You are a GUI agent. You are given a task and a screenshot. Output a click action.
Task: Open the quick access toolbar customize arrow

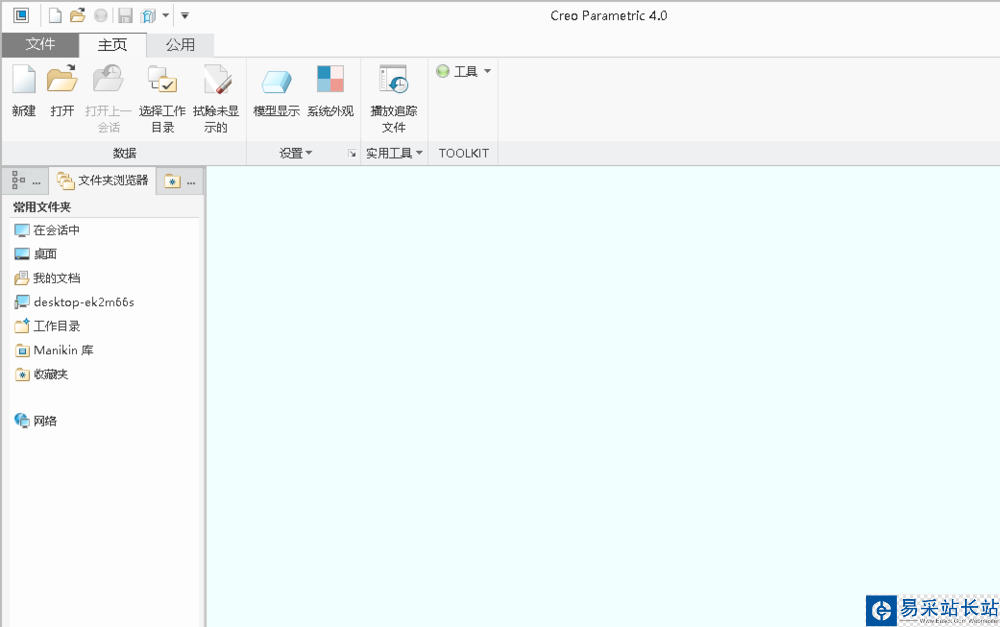185,15
